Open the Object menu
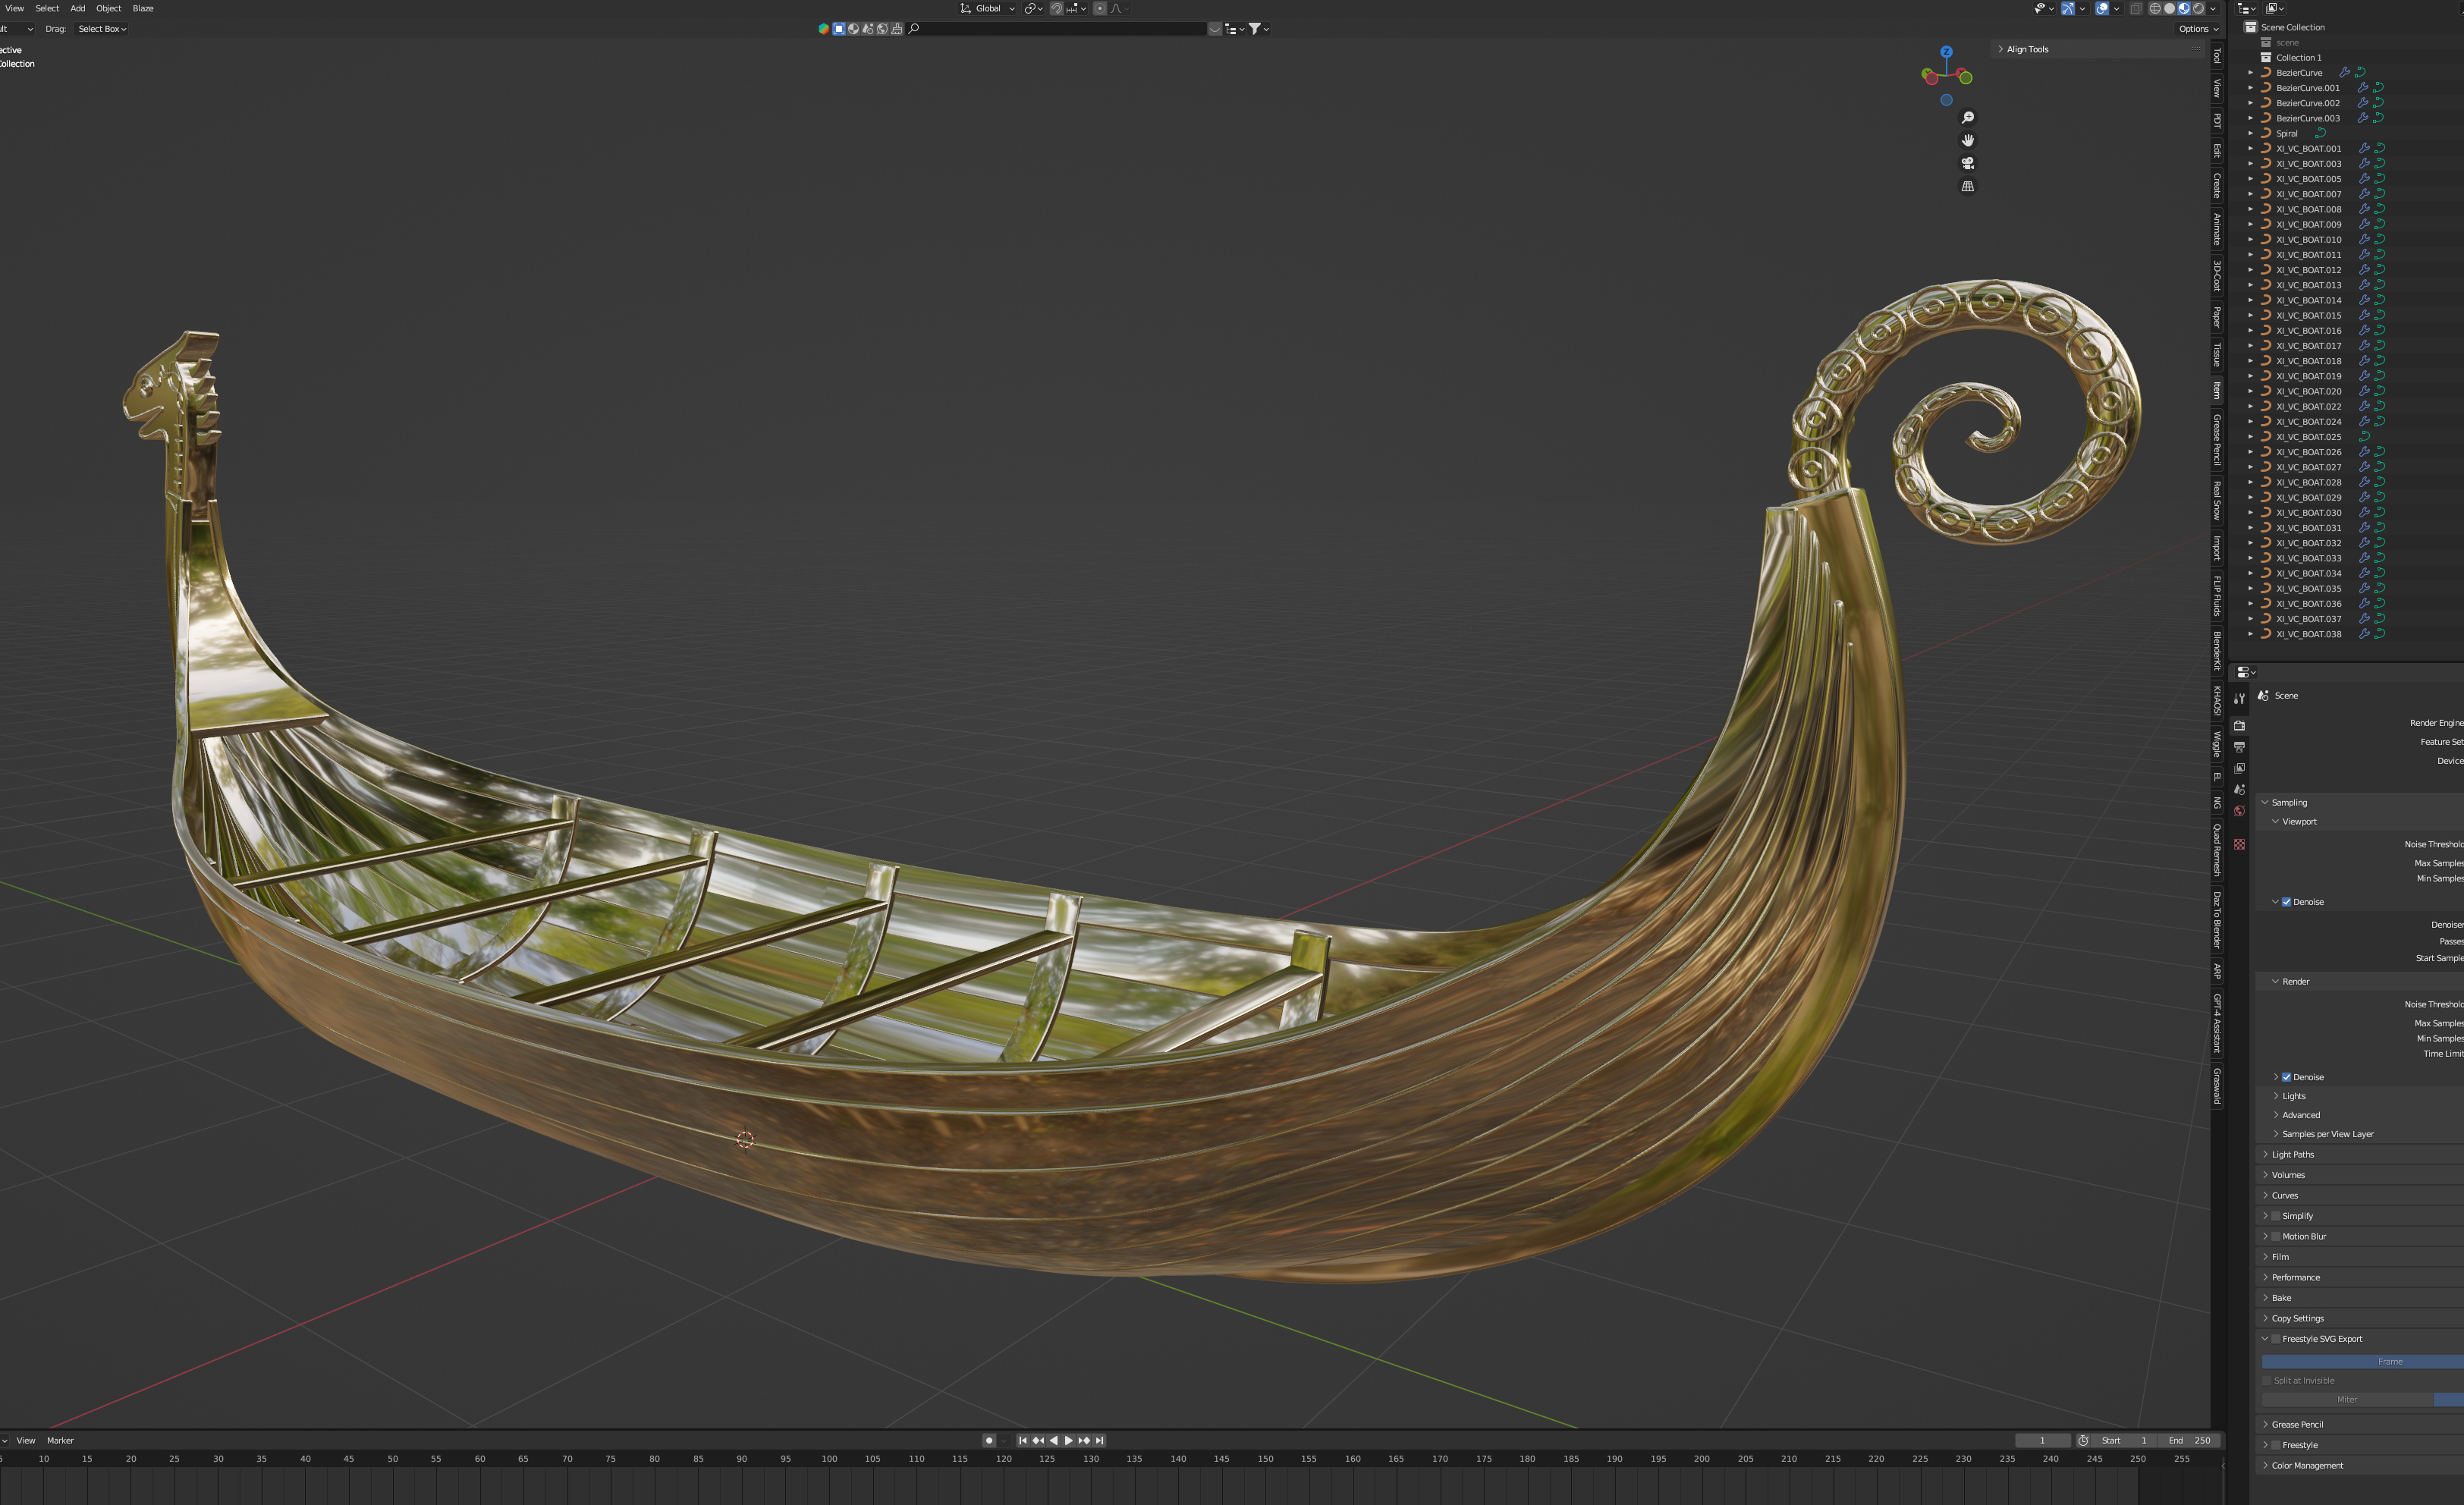This screenshot has height=1505, width=2464. pos(108,8)
